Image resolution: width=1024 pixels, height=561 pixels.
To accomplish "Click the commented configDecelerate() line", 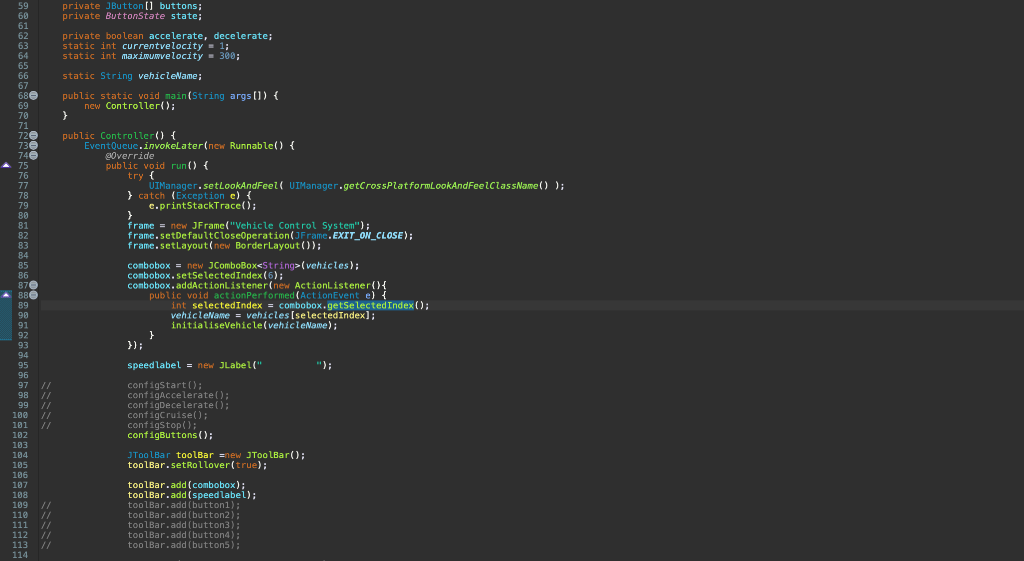I will tap(178, 405).
